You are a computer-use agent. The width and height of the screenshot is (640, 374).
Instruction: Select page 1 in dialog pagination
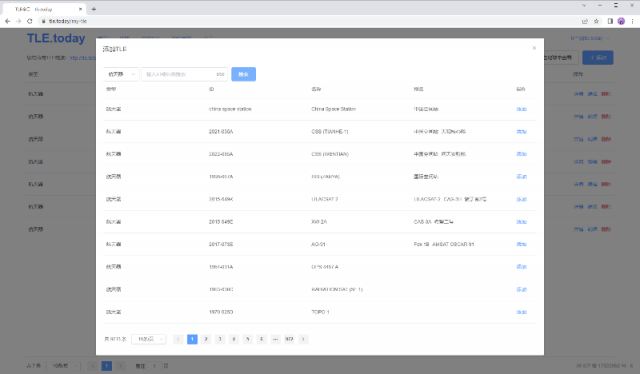point(192,339)
